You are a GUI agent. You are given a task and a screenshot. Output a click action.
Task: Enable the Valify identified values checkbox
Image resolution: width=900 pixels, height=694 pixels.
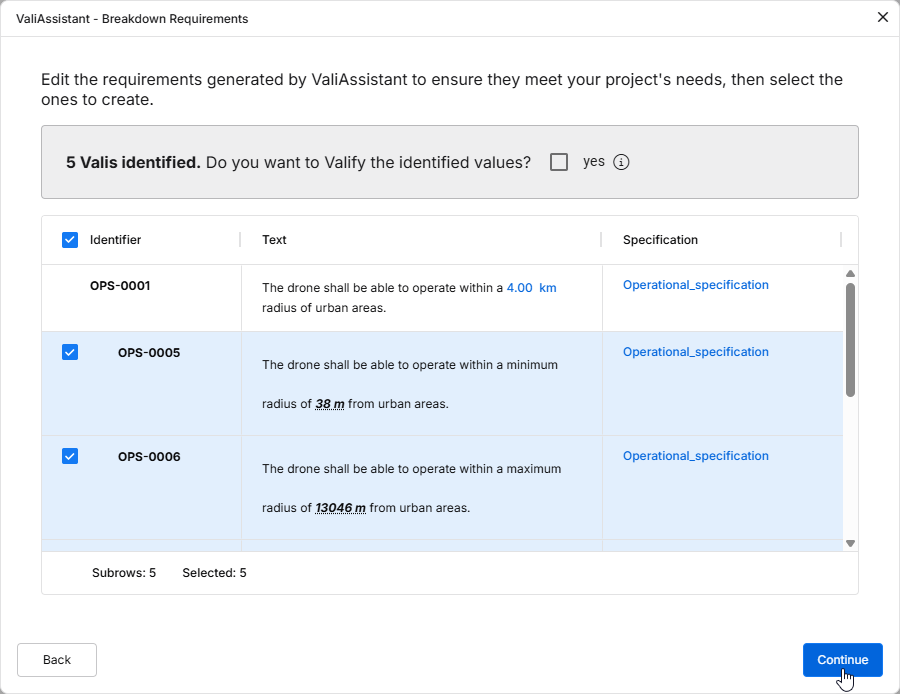[559, 162]
